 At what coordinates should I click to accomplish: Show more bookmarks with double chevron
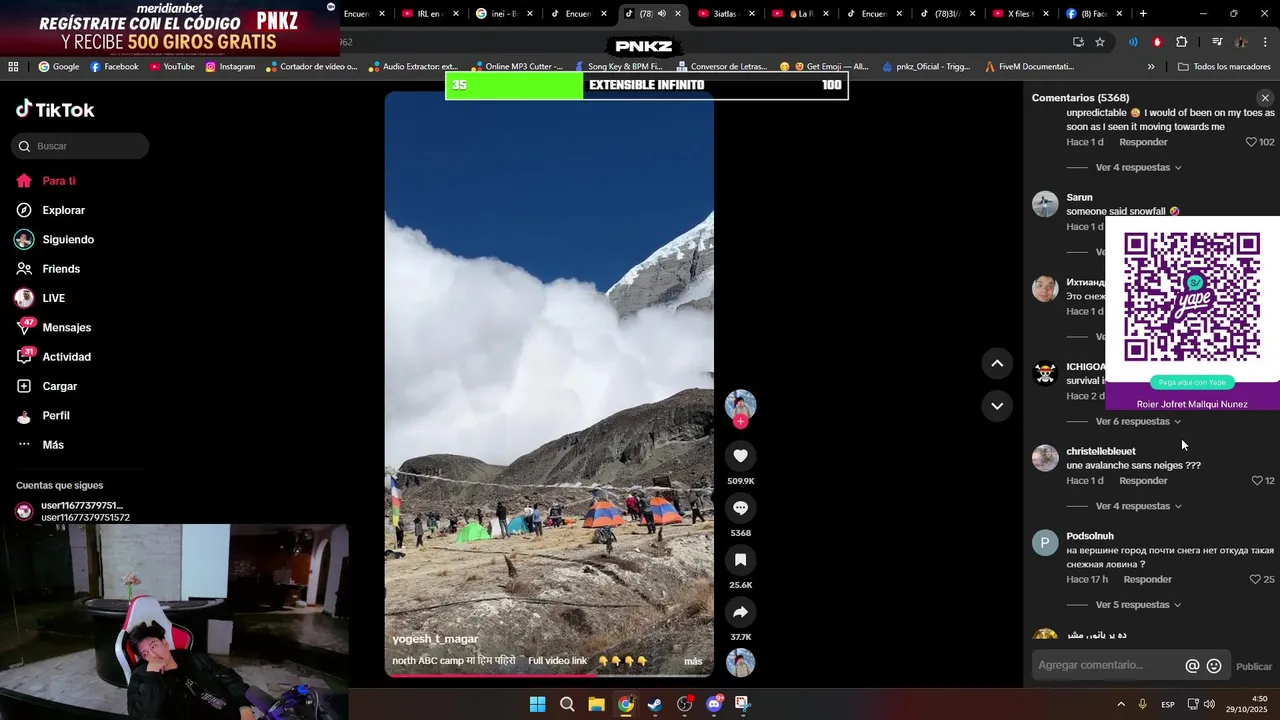point(1151,67)
